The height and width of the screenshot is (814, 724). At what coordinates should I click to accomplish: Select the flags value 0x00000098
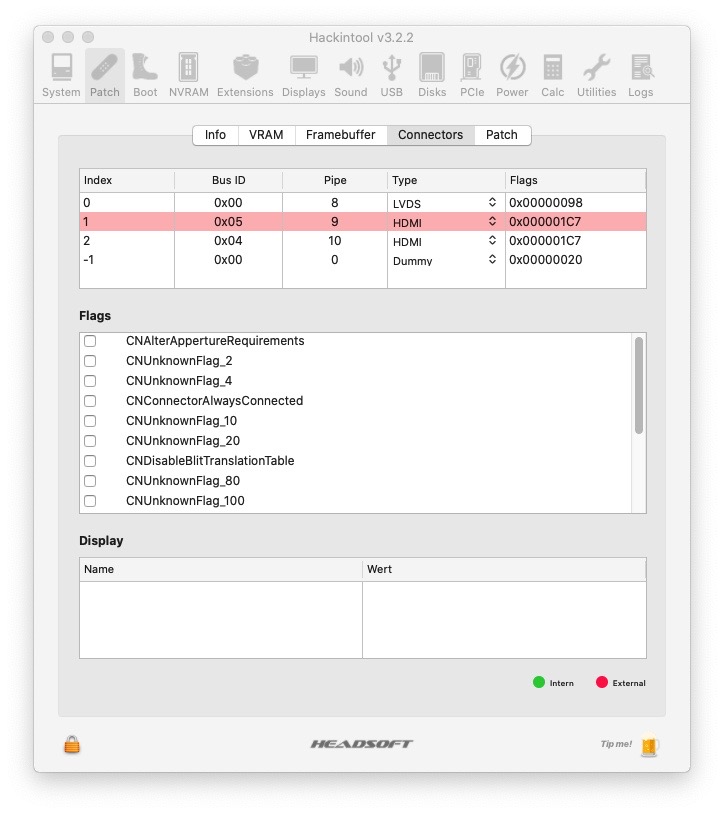pyautogui.click(x=546, y=202)
